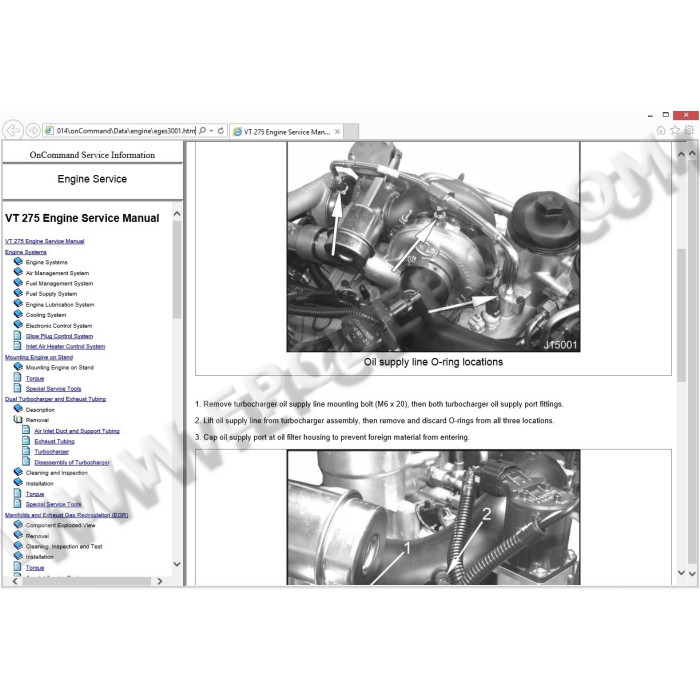
Task: Click Engine Lubrication System book icon
Action: tap(18, 304)
